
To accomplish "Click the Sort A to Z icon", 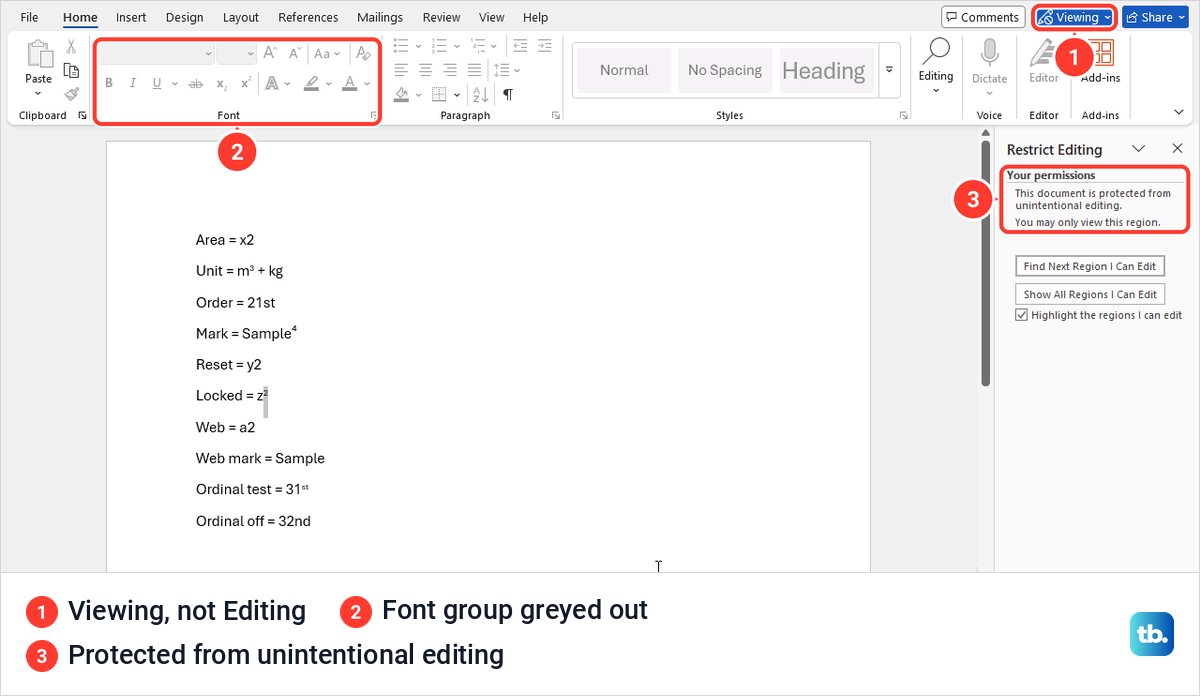I will (x=481, y=94).
